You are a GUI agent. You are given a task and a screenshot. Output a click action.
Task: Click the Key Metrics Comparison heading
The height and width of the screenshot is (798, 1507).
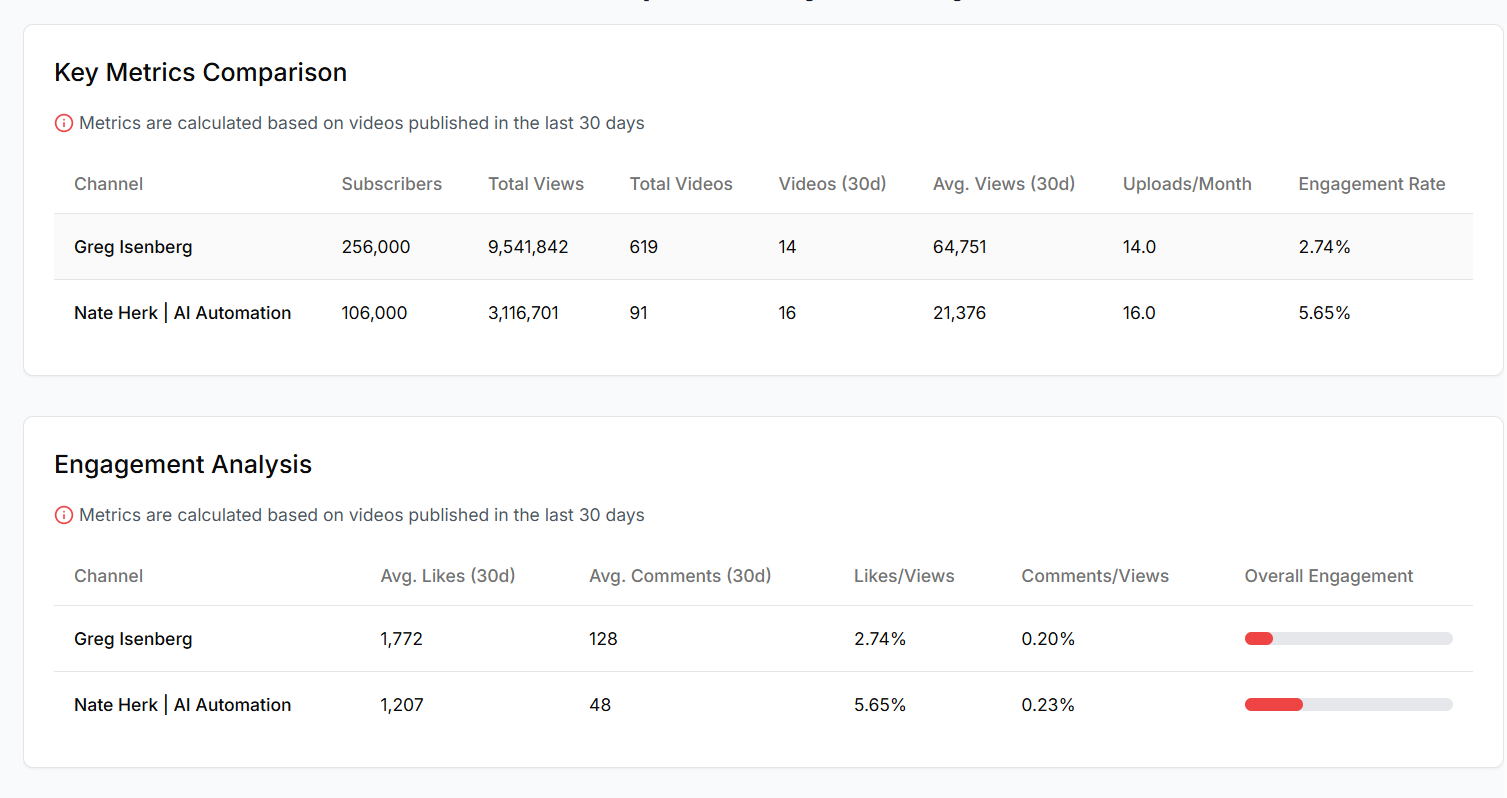point(201,73)
